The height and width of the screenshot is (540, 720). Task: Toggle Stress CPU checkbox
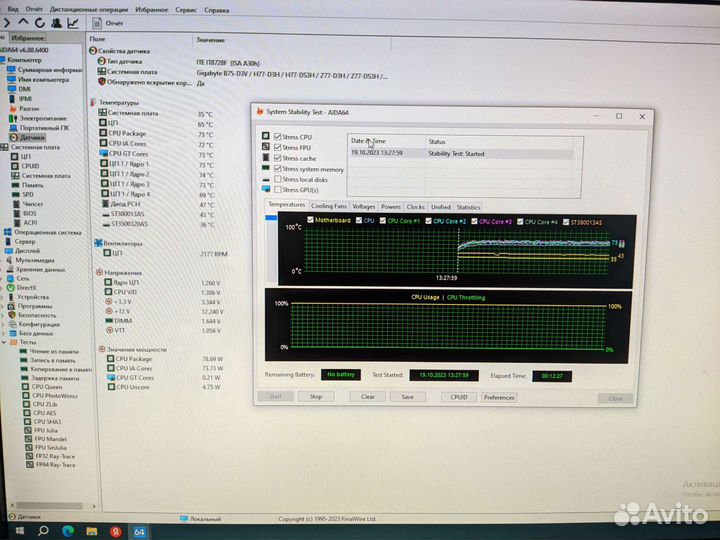pos(277,136)
